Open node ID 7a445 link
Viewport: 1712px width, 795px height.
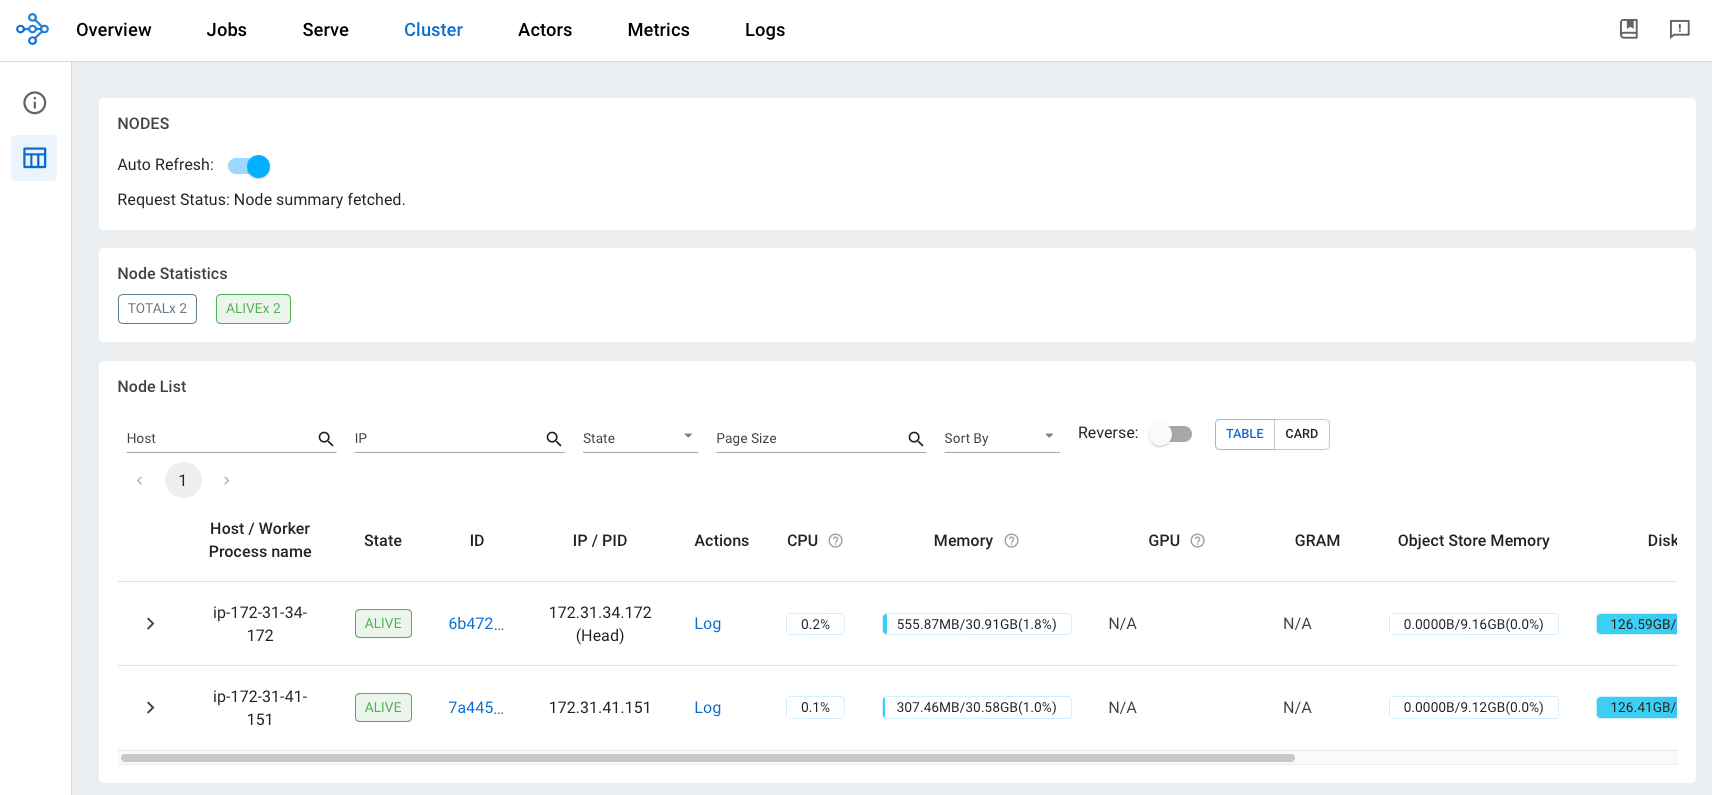tap(475, 708)
